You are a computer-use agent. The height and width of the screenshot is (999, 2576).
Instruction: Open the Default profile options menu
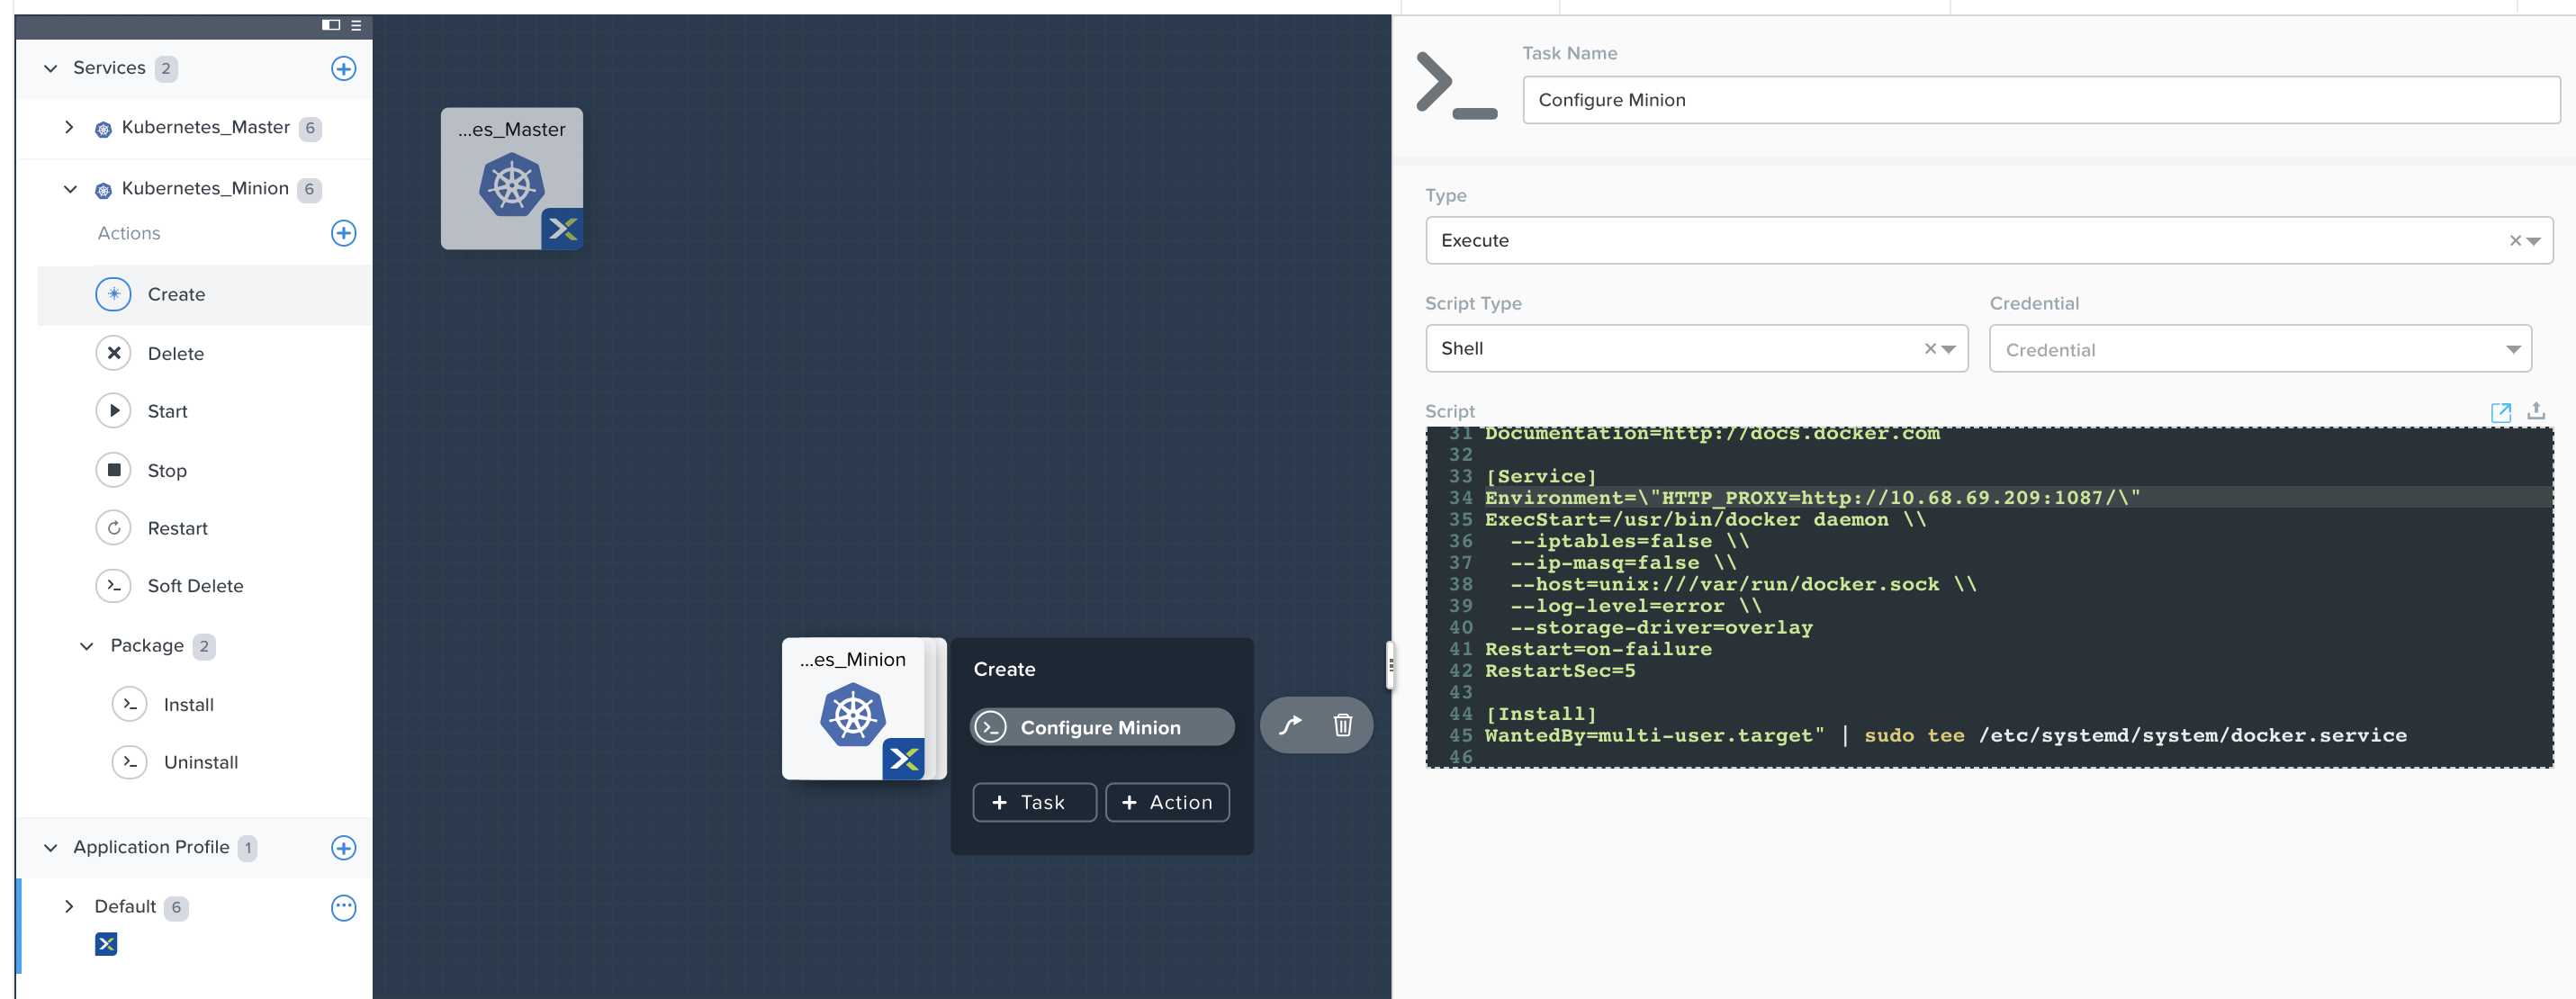coord(343,908)
